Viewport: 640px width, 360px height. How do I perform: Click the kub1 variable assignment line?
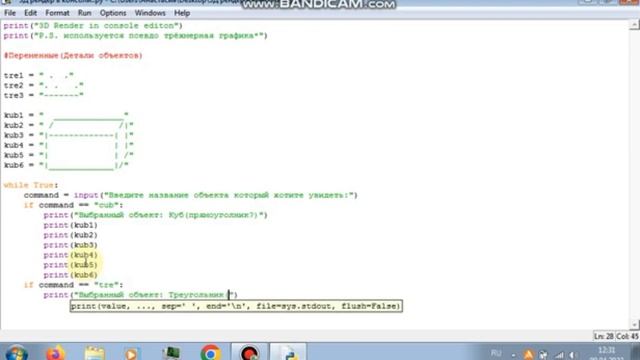[x=66, y=115]
